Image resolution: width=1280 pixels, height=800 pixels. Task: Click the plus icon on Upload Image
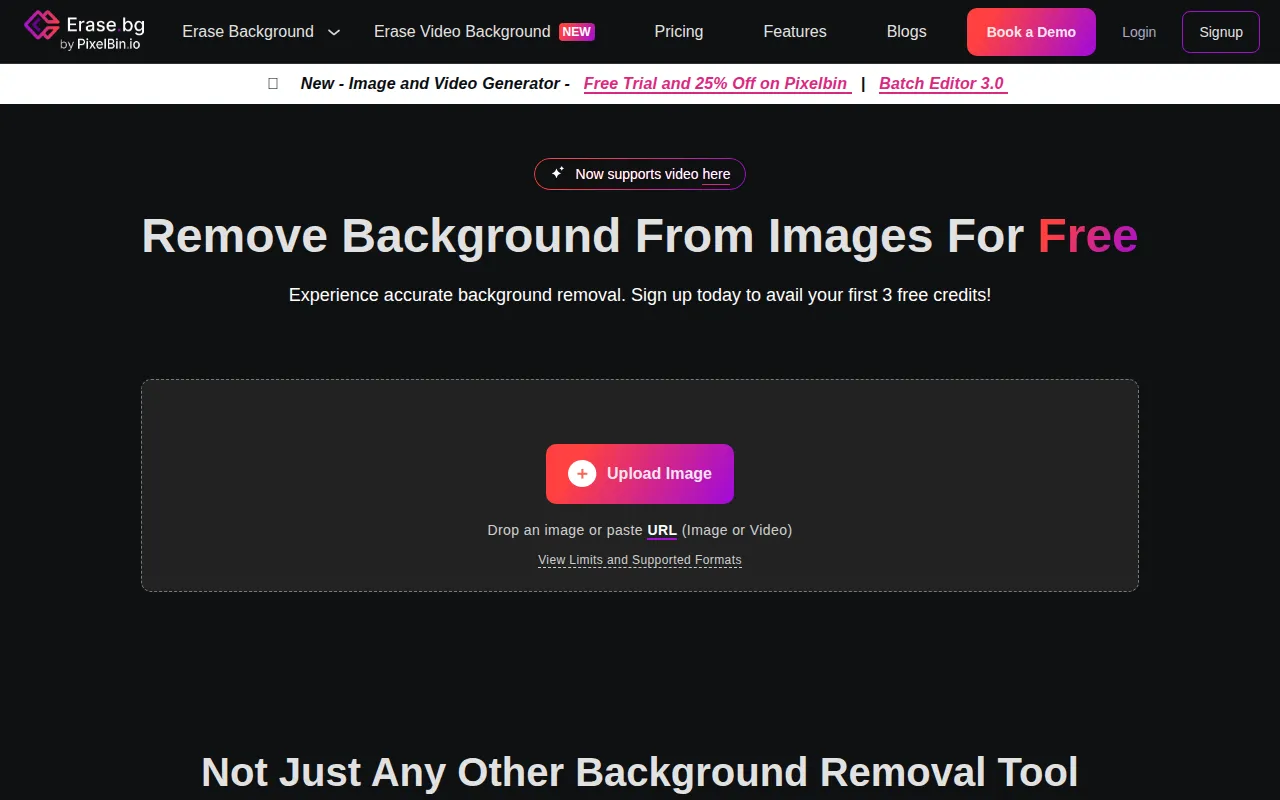pyautogui.click(x=582, y=474)
